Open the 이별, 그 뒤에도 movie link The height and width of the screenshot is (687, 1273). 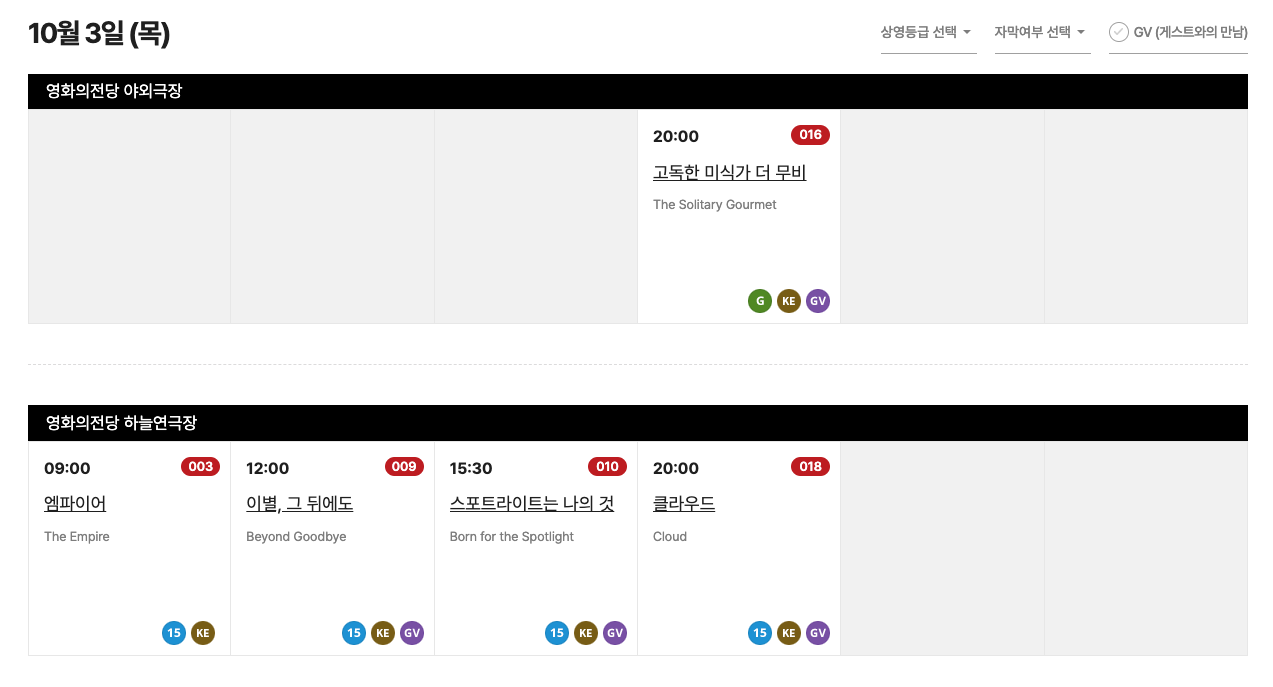(x=299, y=504)
